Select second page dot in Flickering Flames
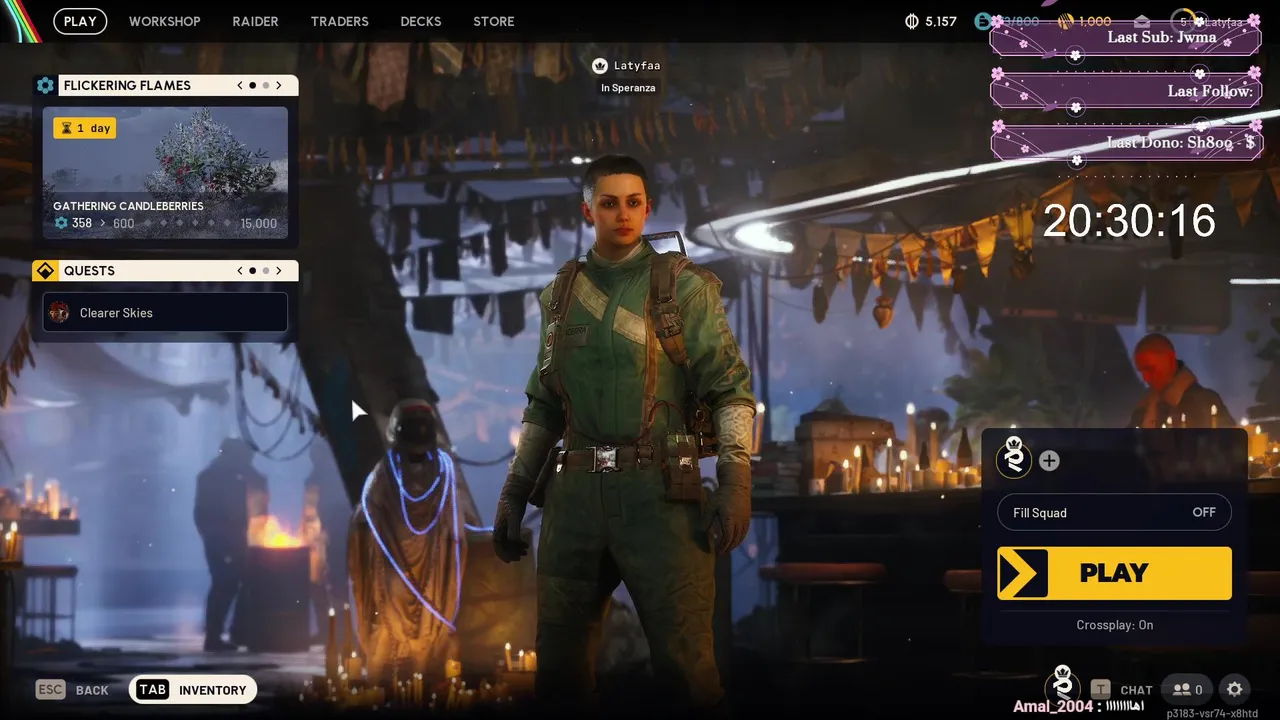 265,86
